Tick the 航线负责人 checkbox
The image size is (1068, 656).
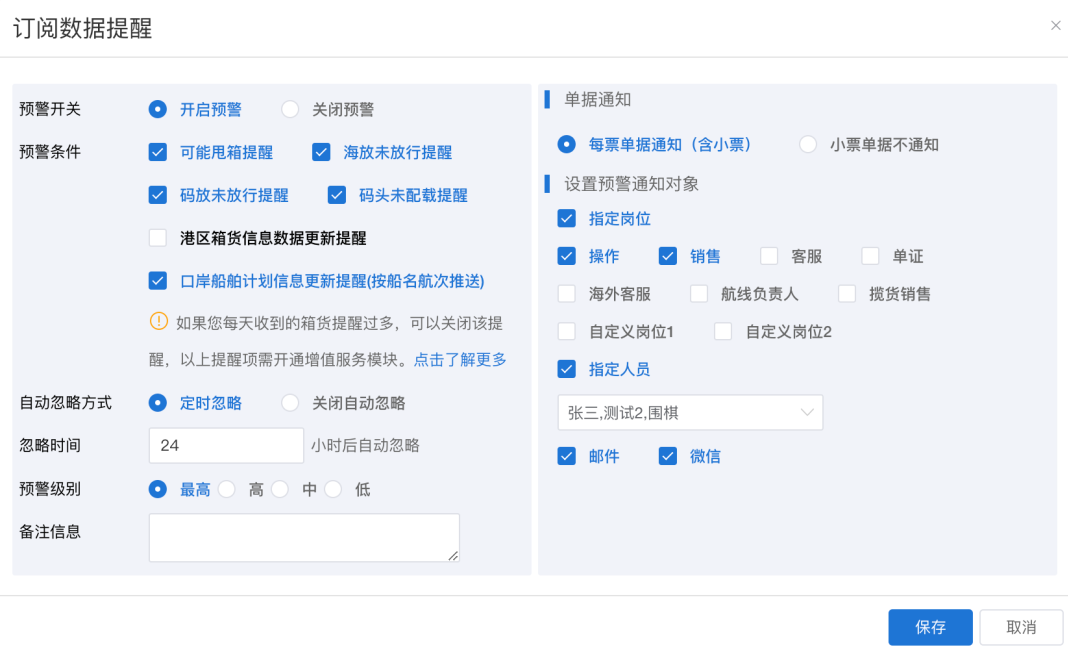[699, 295]
